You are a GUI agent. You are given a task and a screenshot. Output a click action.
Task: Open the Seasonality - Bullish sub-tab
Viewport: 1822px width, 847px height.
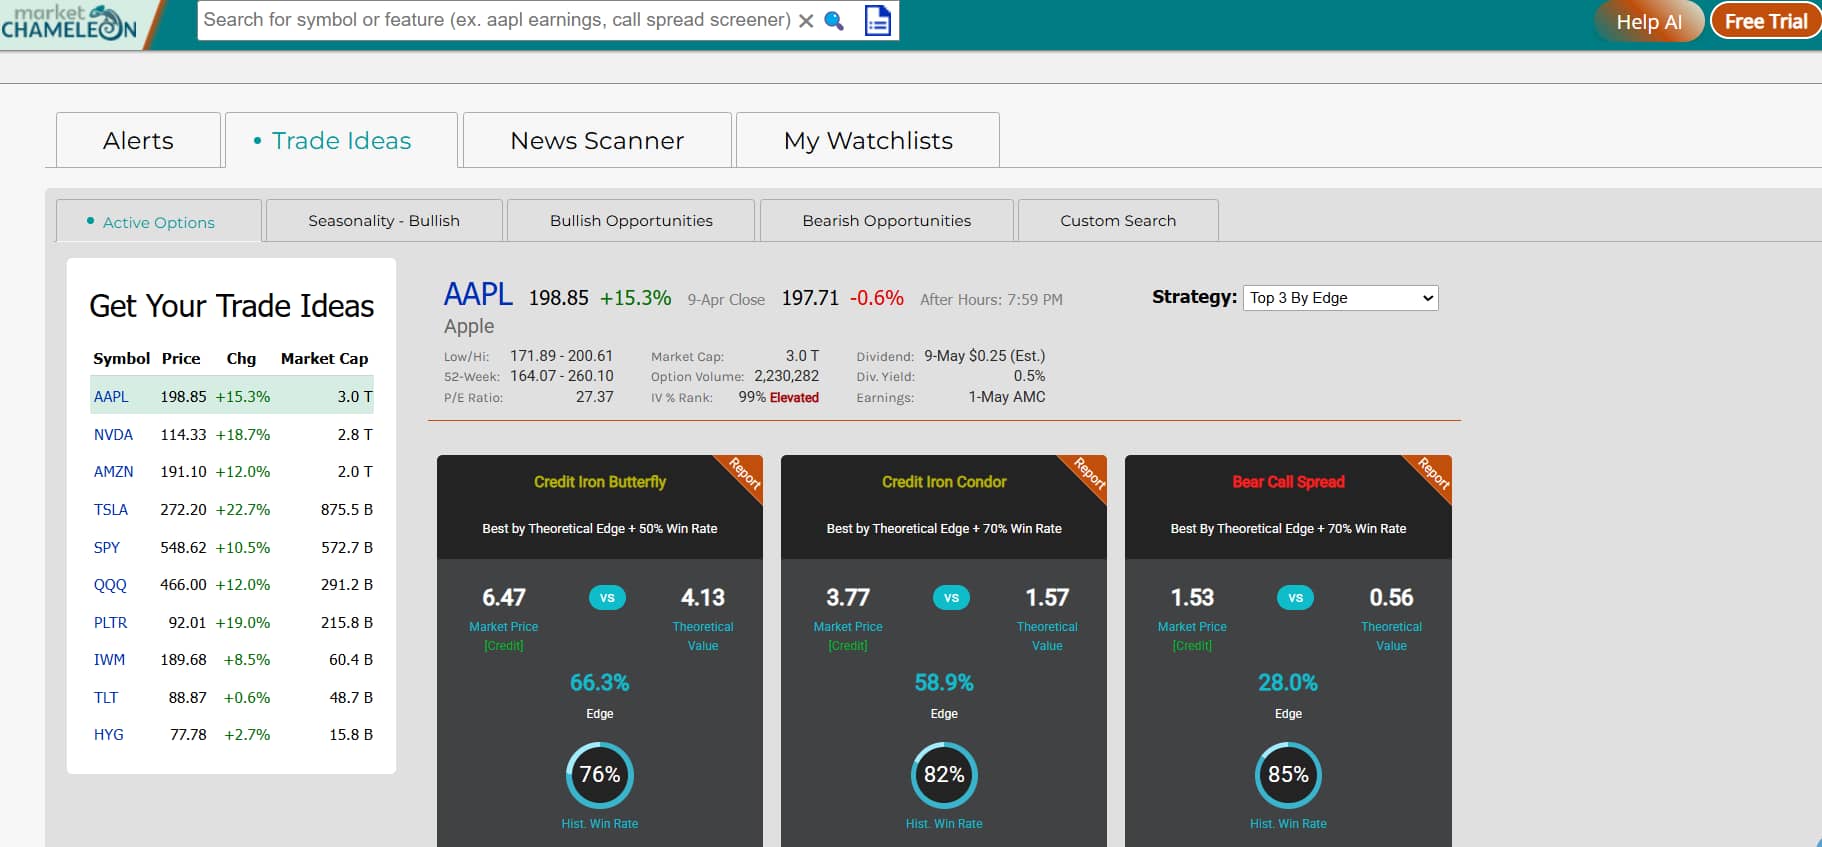point(384,220)
